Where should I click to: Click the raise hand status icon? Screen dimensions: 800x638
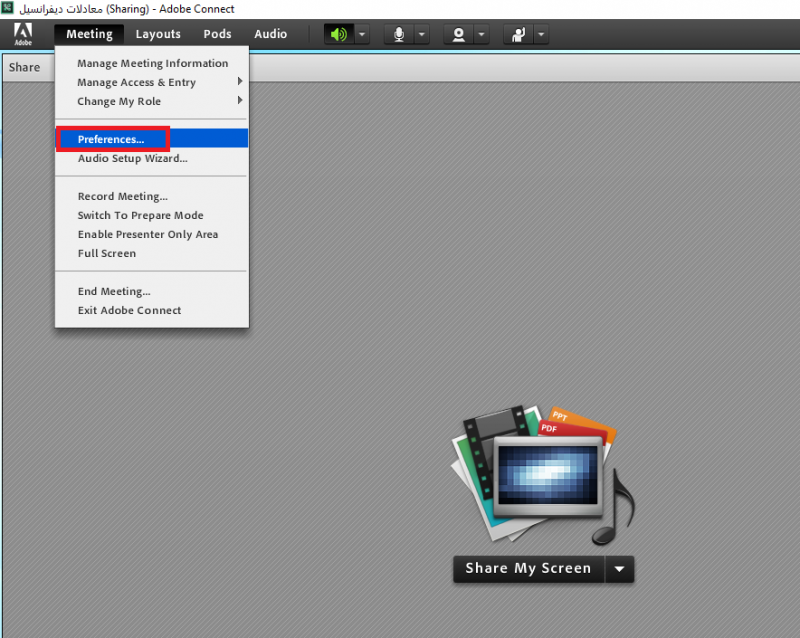518,34
